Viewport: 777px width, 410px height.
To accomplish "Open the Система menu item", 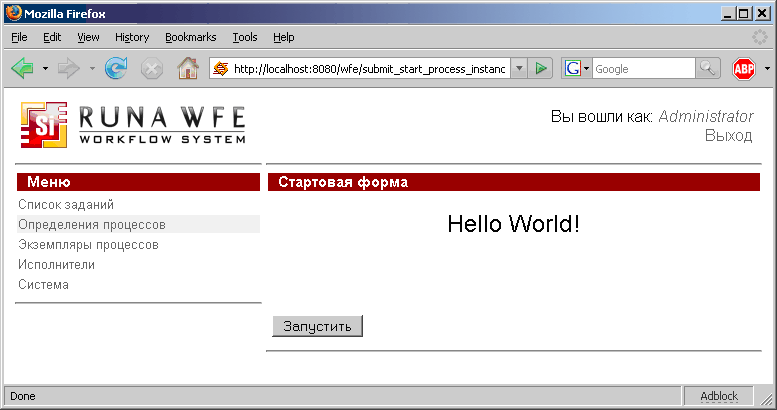I will [x=43, y=285].
